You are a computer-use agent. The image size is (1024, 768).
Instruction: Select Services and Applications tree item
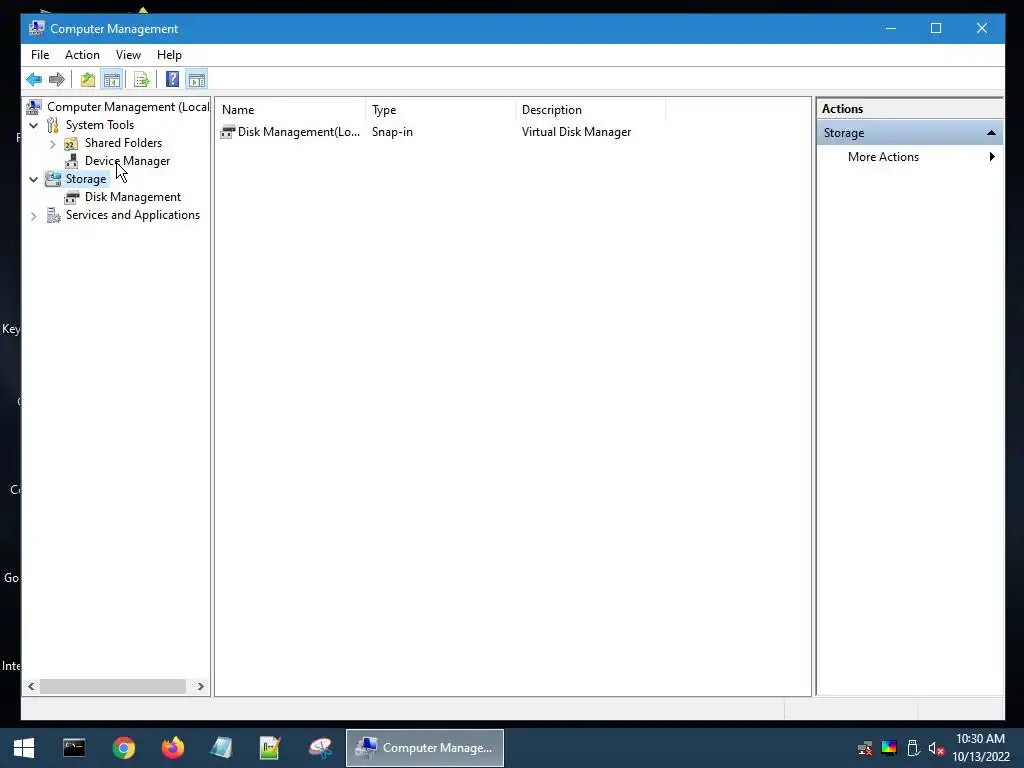[x=133, y=215]
